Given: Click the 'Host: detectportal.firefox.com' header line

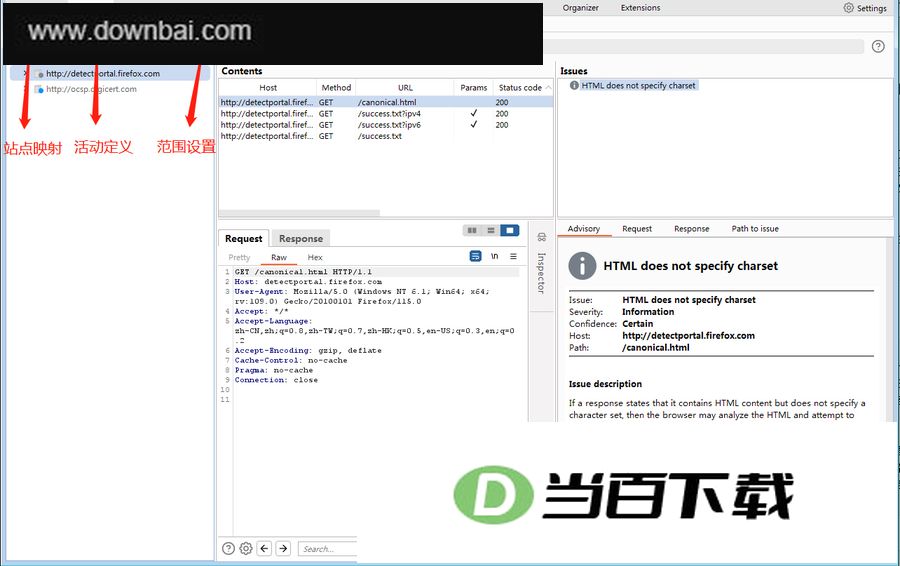Looking at the screenshot, I should [x=308, y=282].
